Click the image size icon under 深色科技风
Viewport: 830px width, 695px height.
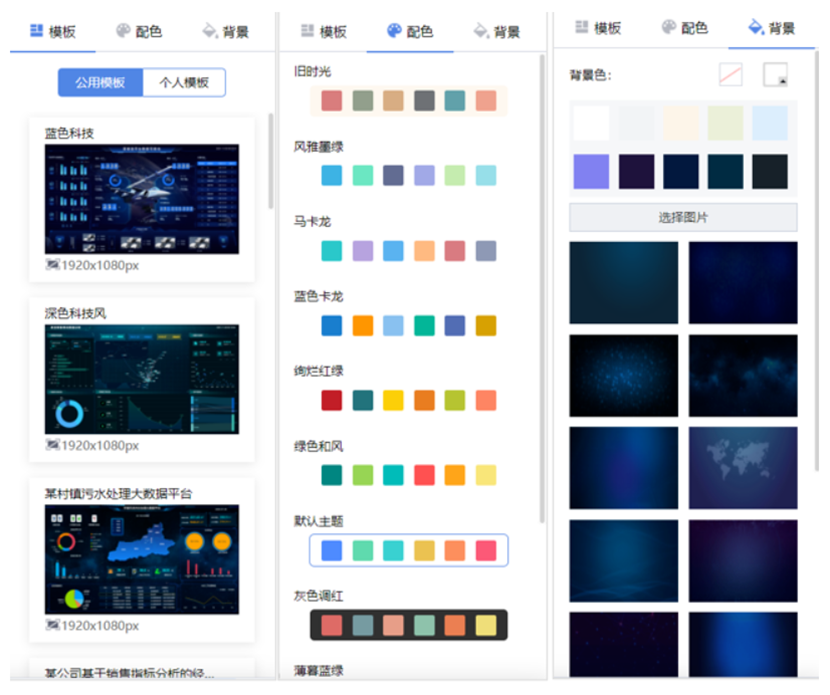pos(53,445)
